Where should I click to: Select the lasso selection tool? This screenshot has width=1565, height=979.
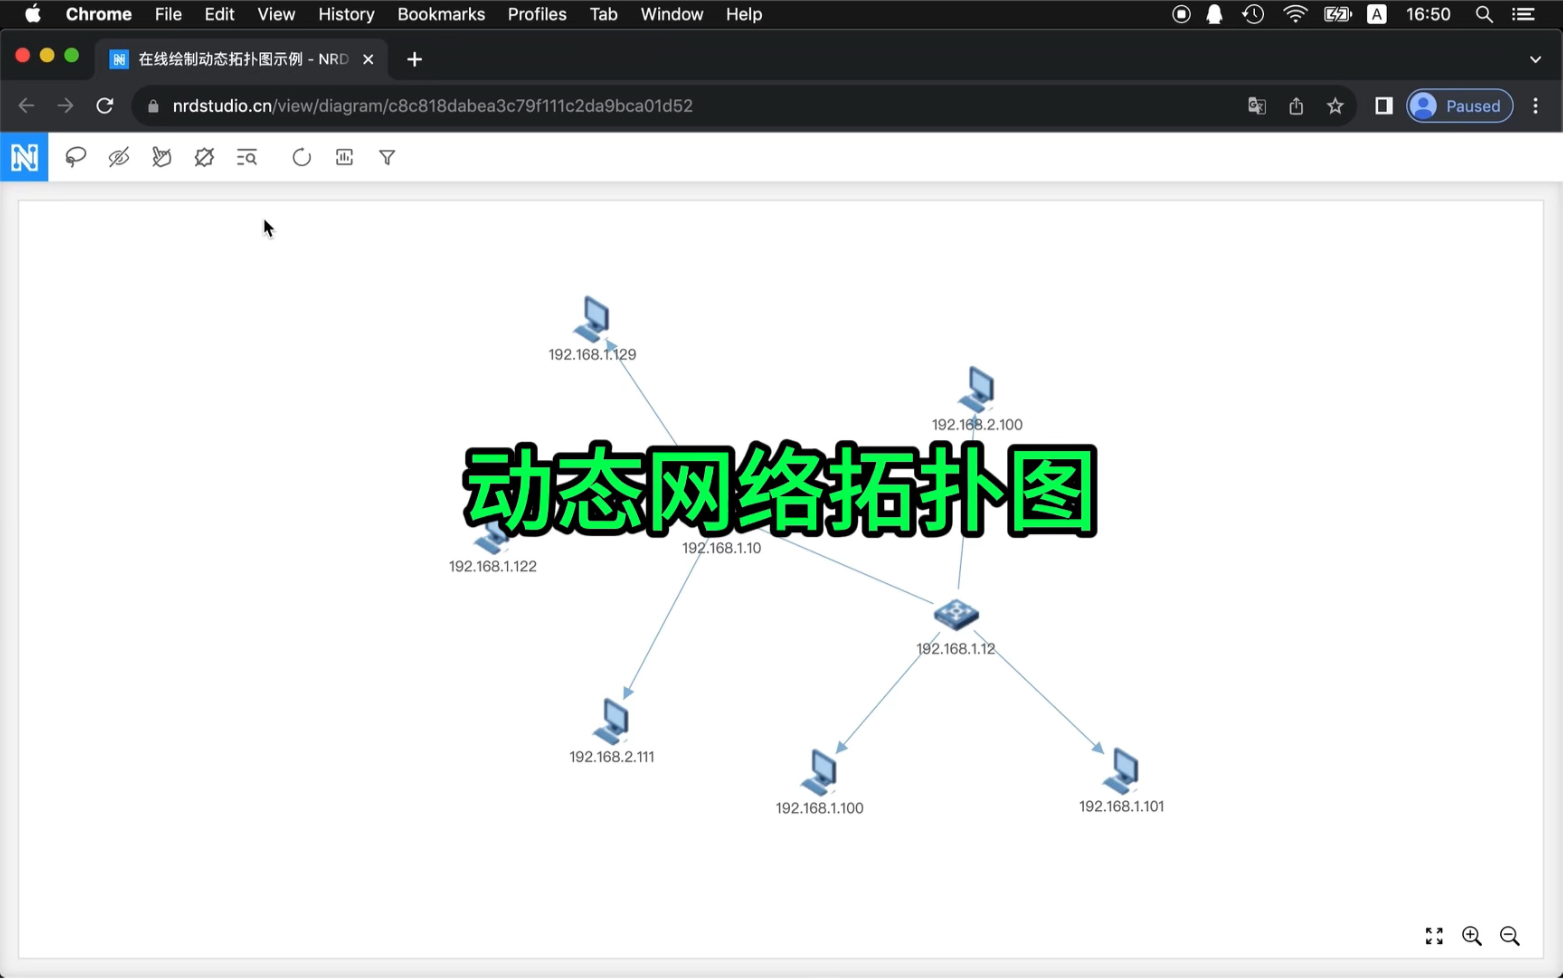[75, 157]
